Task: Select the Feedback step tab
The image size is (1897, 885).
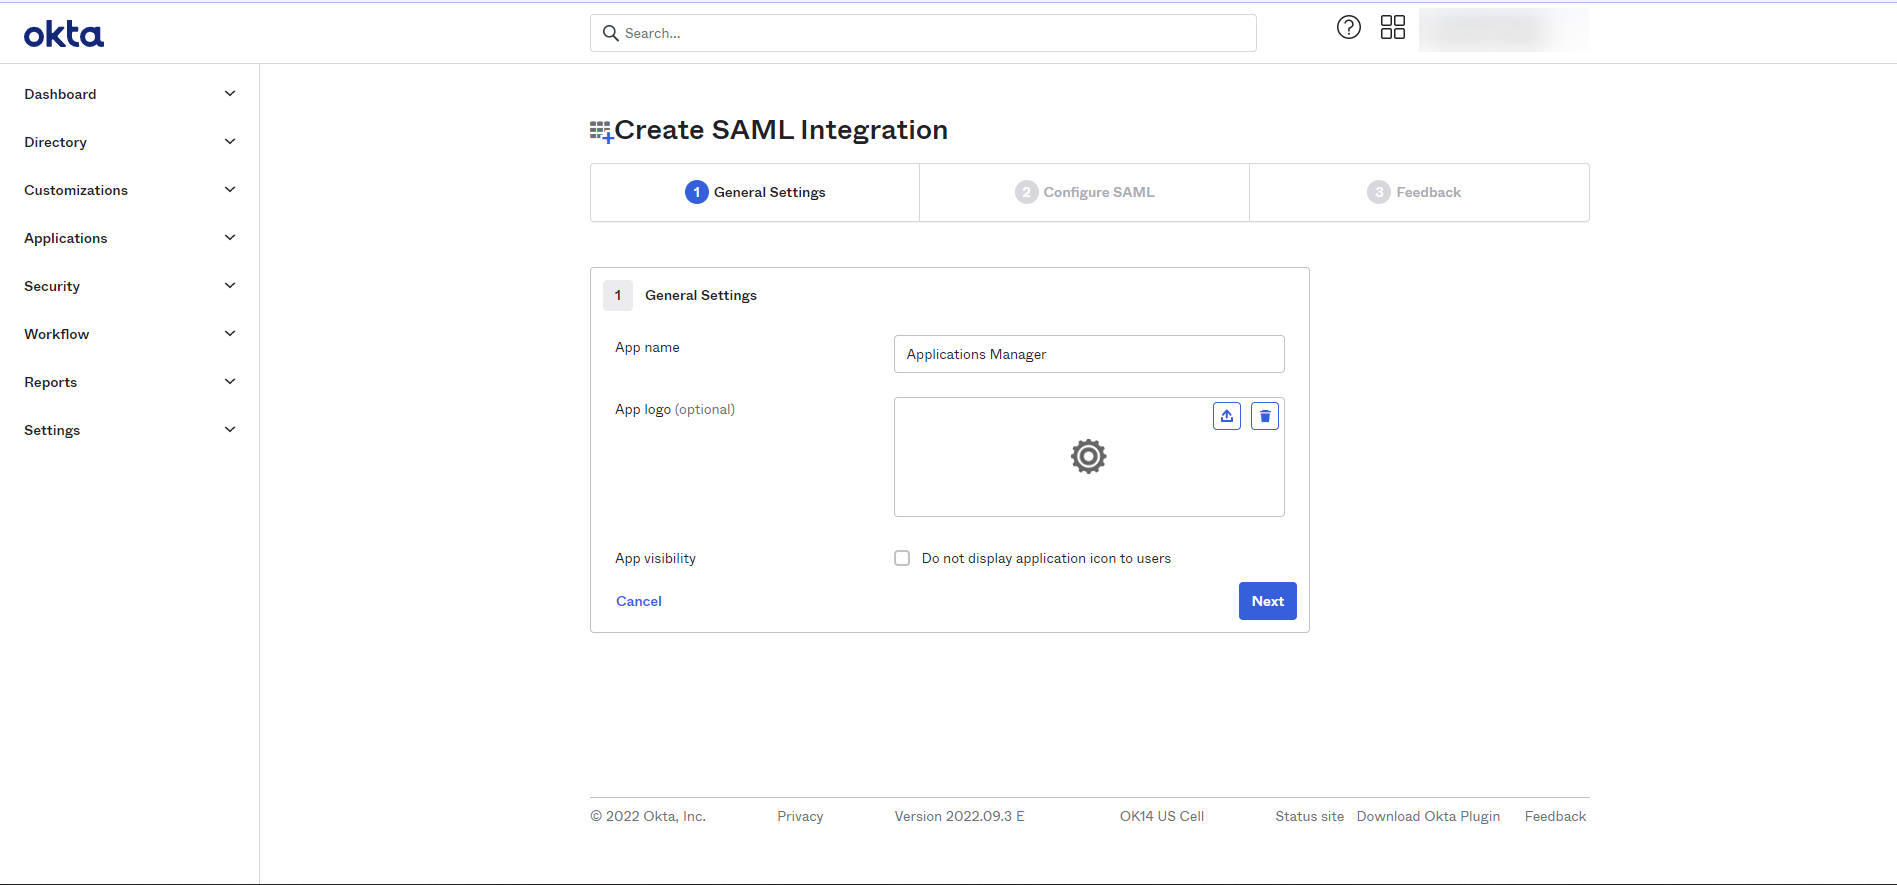Action: pos(1415,192)
